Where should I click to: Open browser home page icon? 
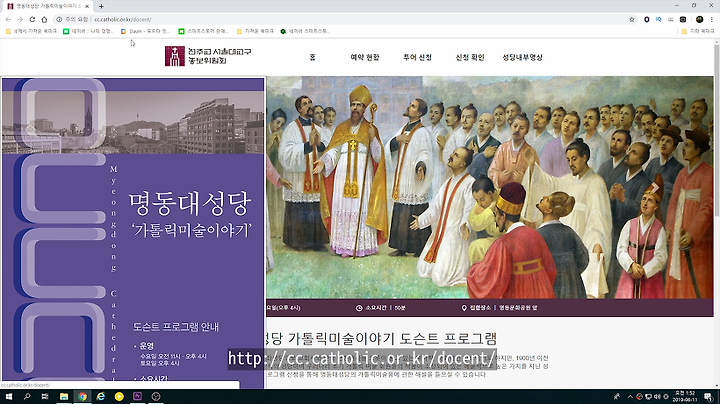coord(44,19)
